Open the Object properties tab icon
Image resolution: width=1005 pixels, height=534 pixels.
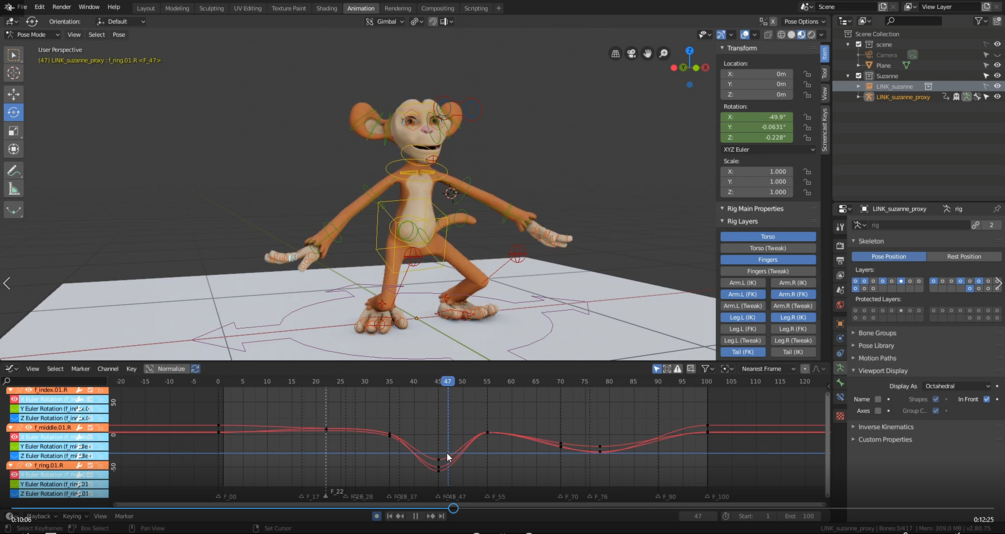(x=840, y=323)
